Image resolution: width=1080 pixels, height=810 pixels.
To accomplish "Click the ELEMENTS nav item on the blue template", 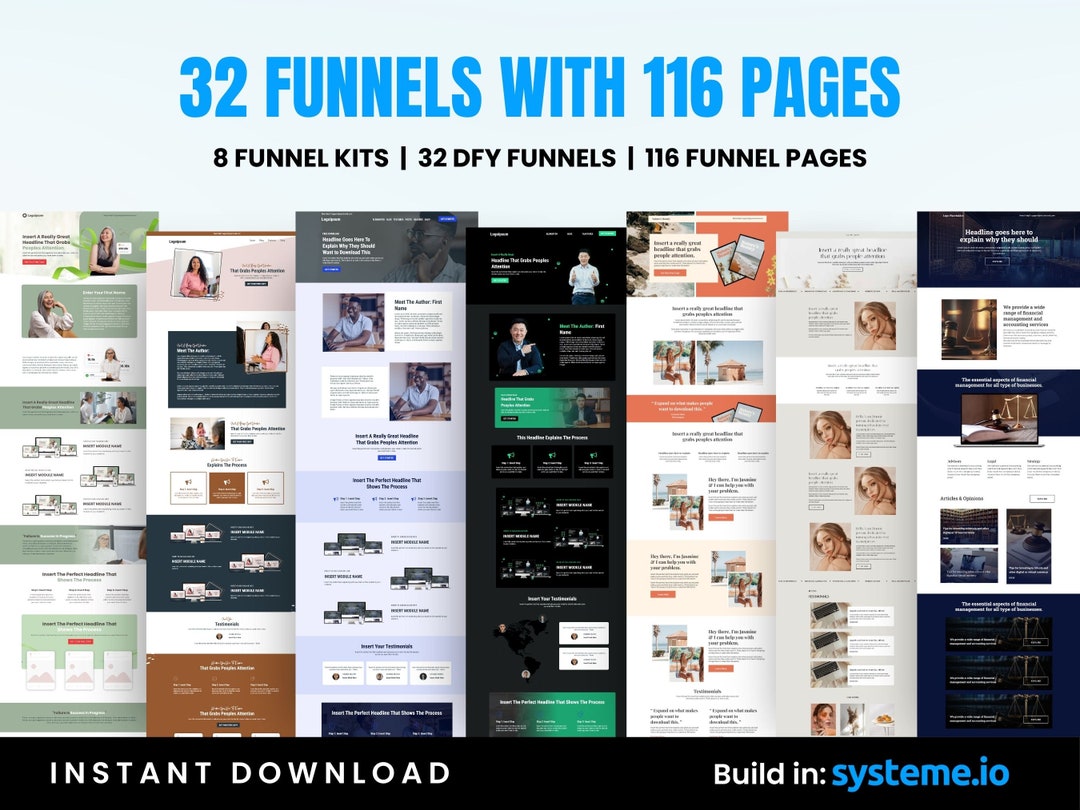I will (377, 219).
